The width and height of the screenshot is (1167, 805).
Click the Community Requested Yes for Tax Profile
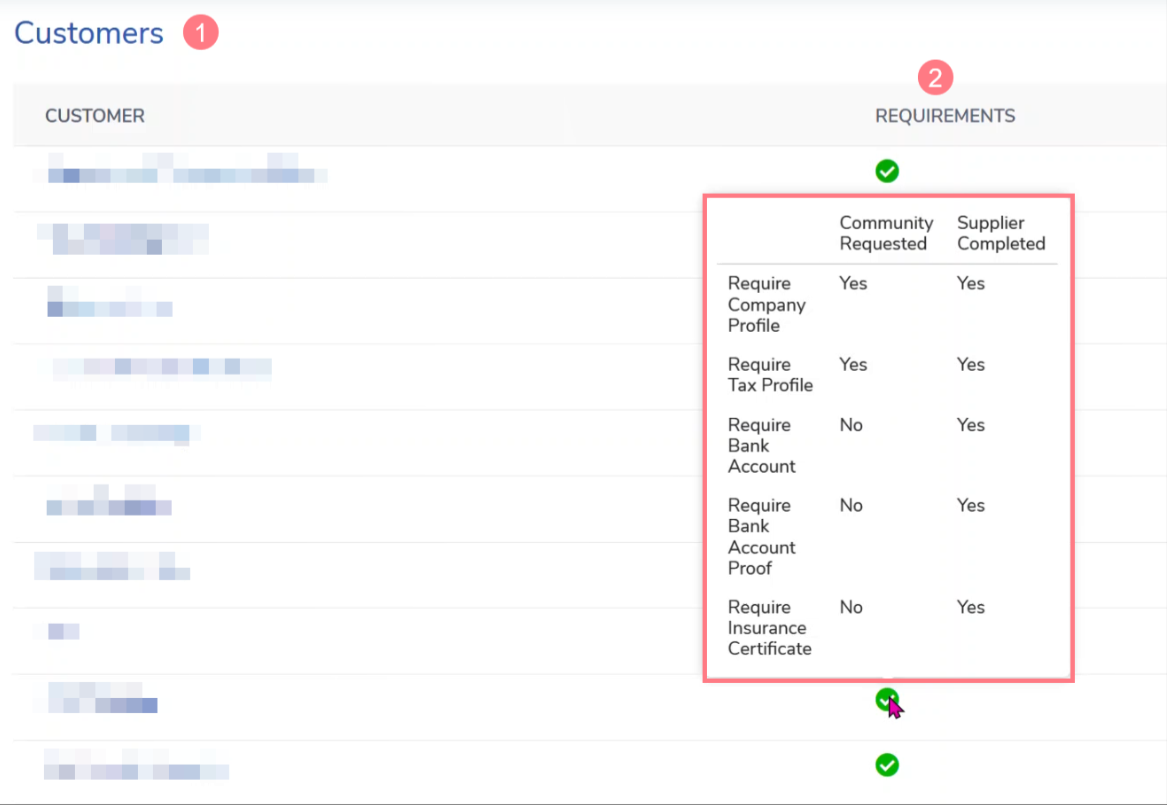tap(853, 364)
